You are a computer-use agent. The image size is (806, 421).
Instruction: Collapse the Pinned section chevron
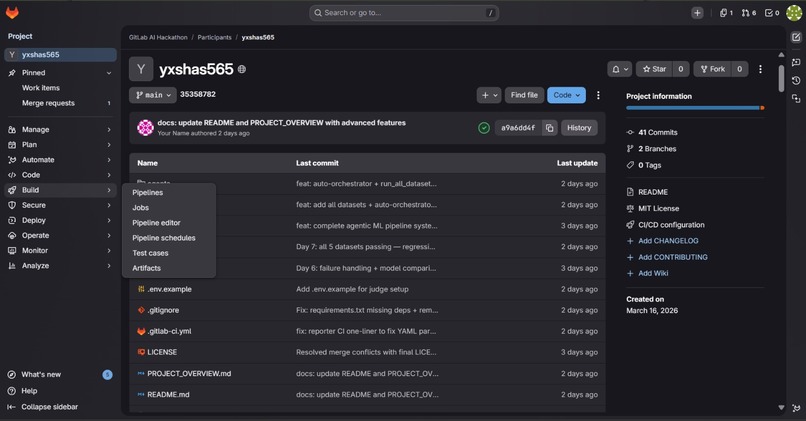[109, 73]
